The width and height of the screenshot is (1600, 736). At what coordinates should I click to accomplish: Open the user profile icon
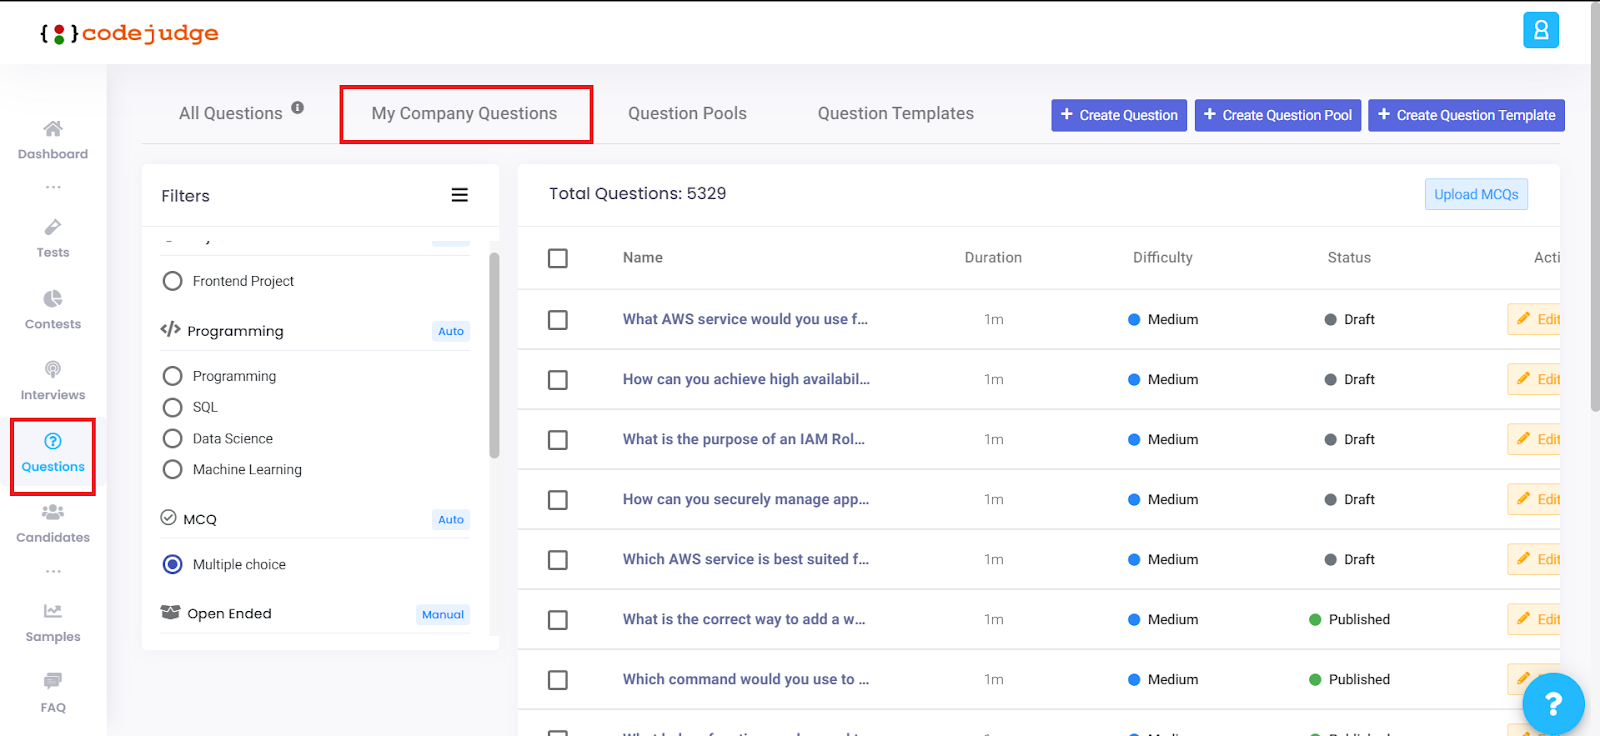click(x=1541, y=30)
